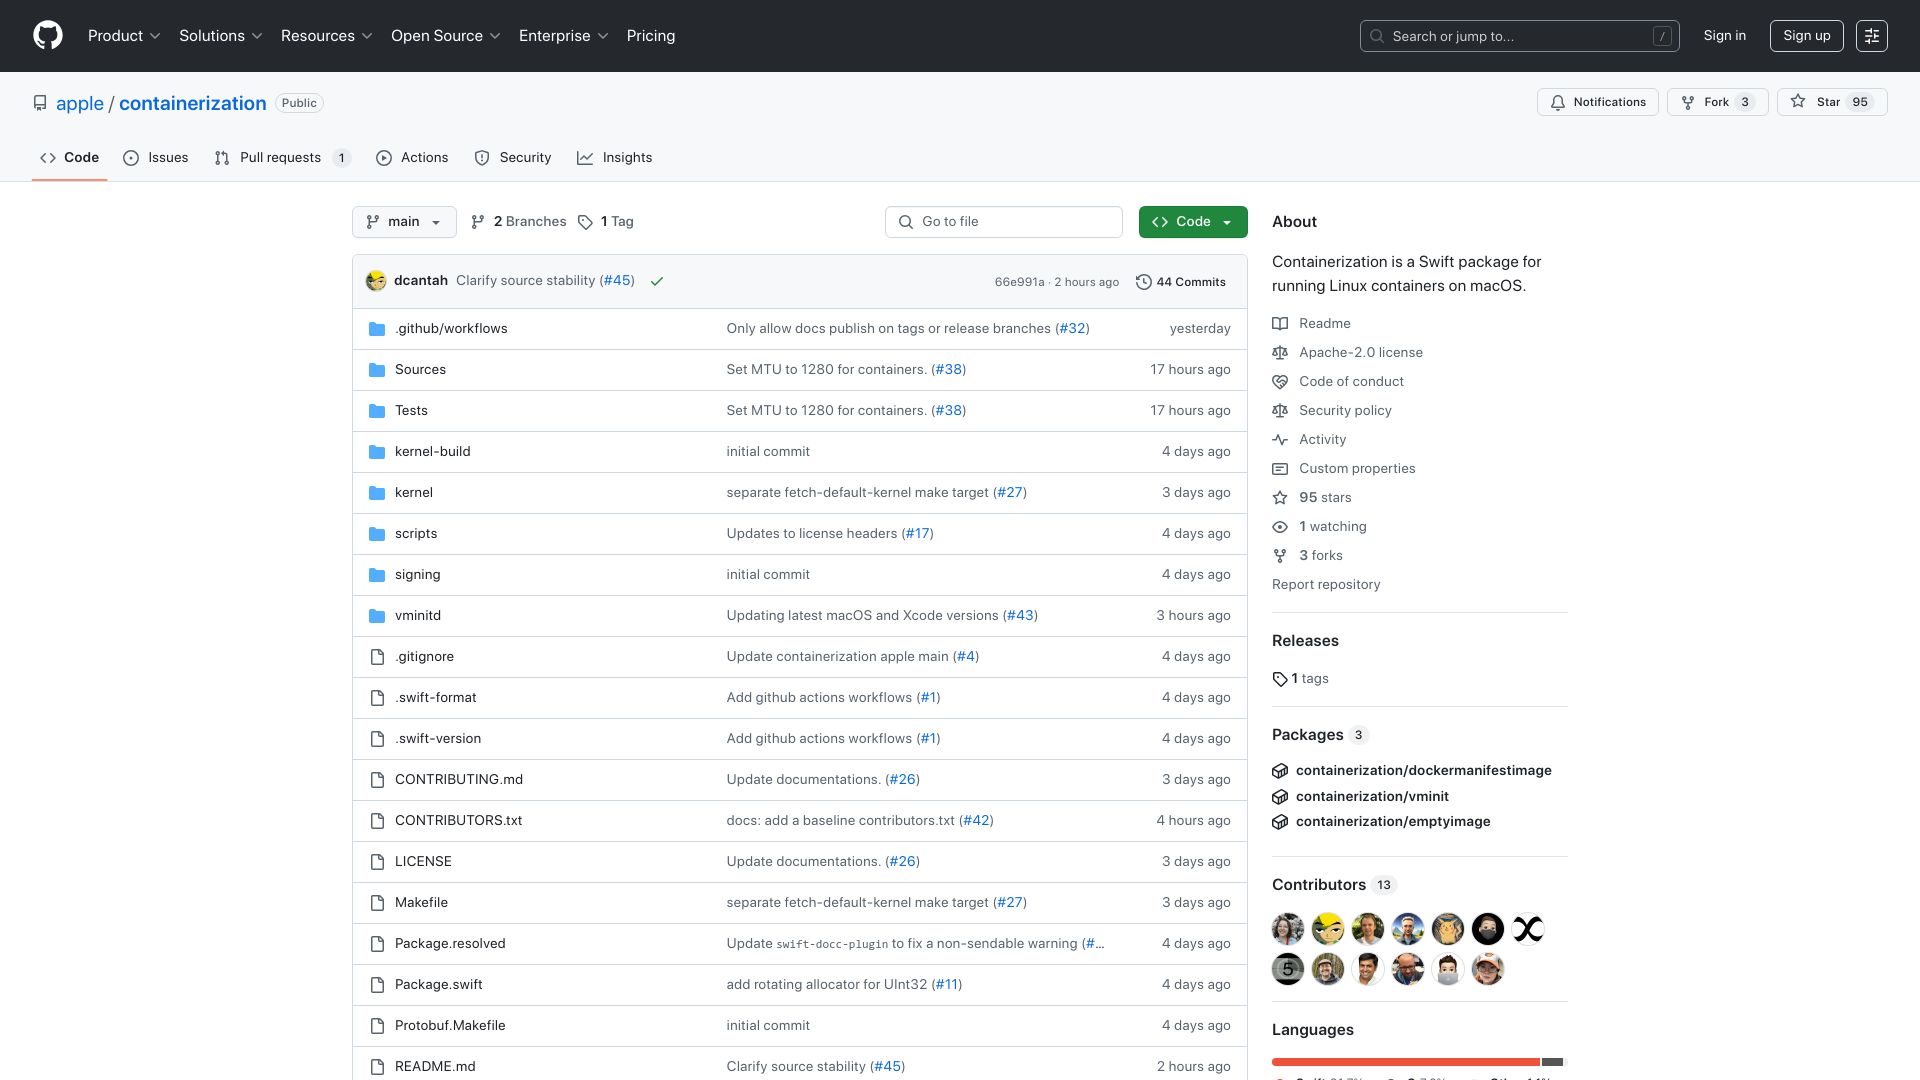This screenshot has height=1080, width=1920.
Task: Expand the Open Source menu
Action: pyautogui.click(x=446, y=36)
